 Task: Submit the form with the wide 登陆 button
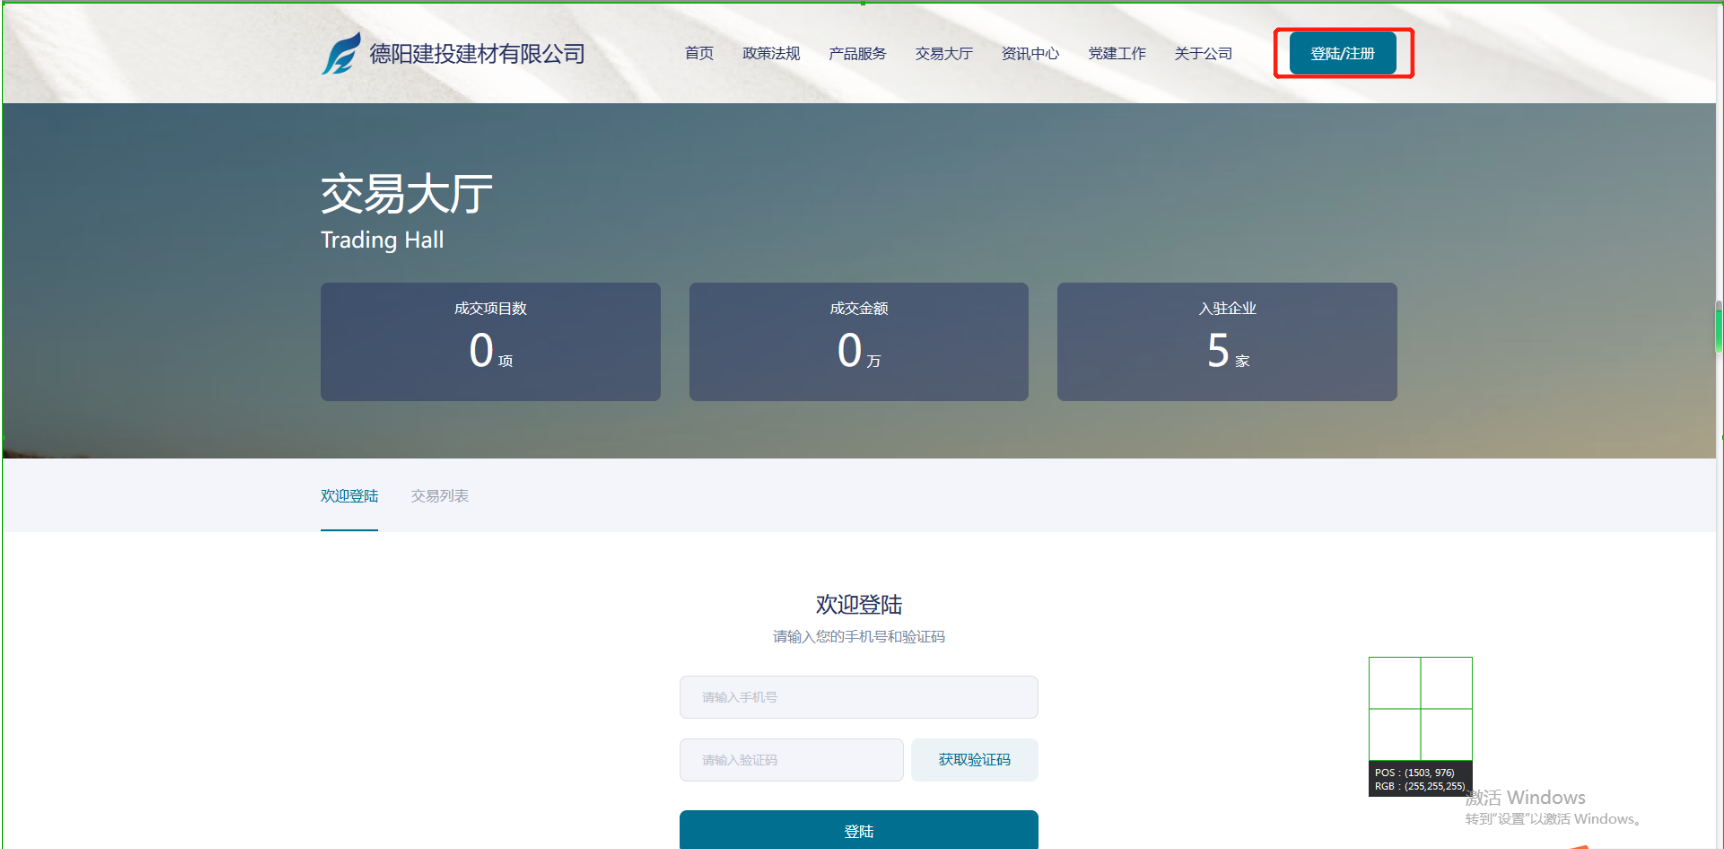pos(858,830)
